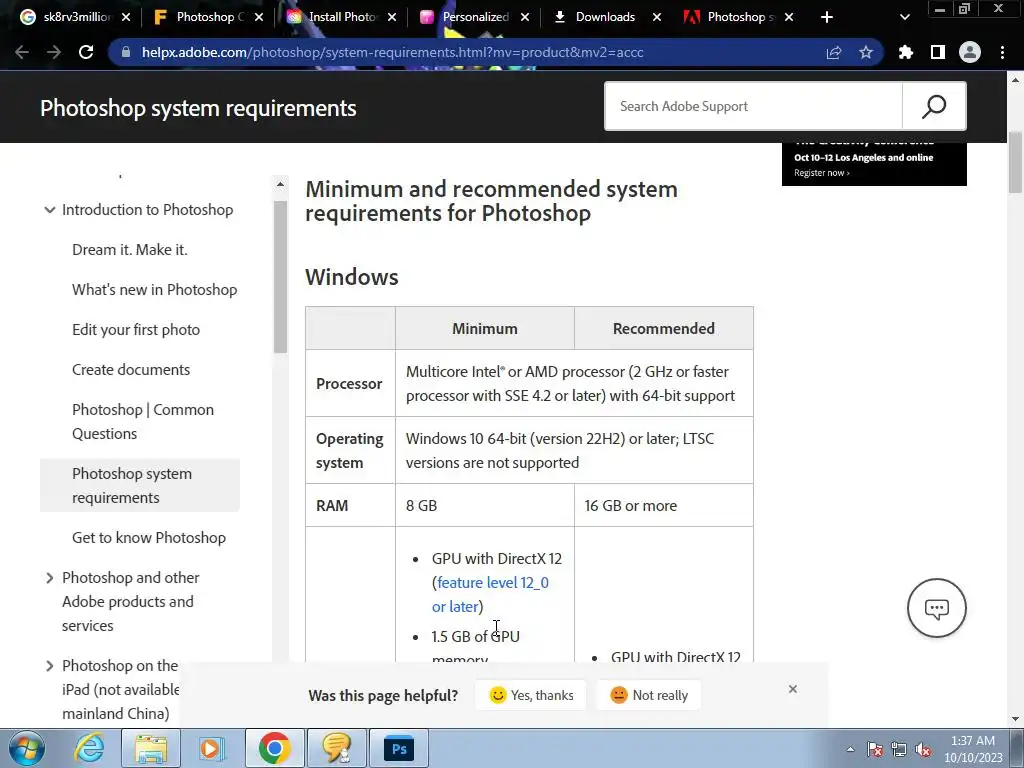Click the share page icon in address bar
This screenshot has width=1024, height=768.
click(x=834, y=52)
